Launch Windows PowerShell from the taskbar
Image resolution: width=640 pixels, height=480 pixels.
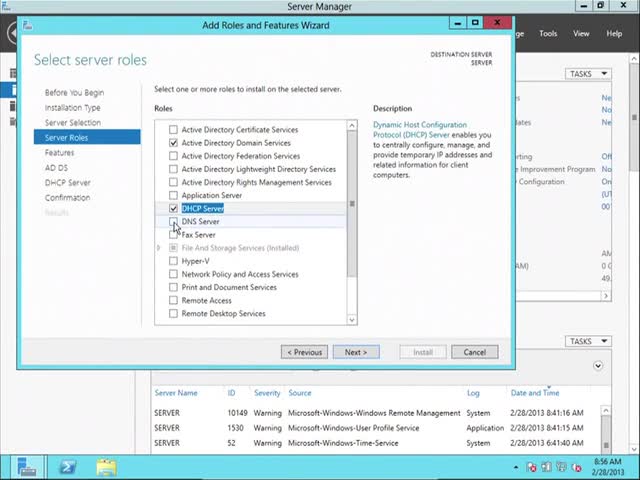[68, 467]
